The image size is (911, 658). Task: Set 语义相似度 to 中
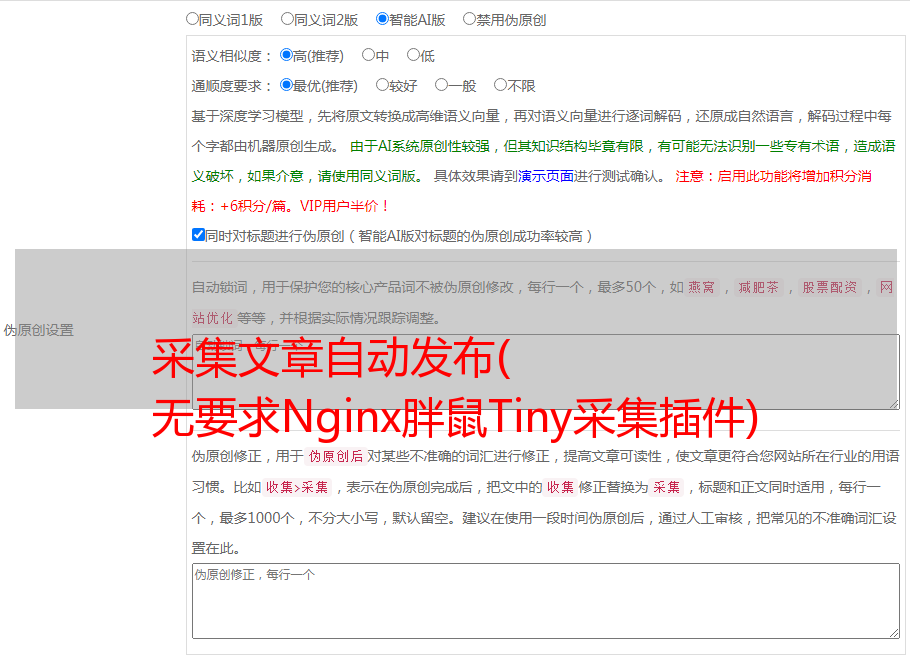point(368,55)
